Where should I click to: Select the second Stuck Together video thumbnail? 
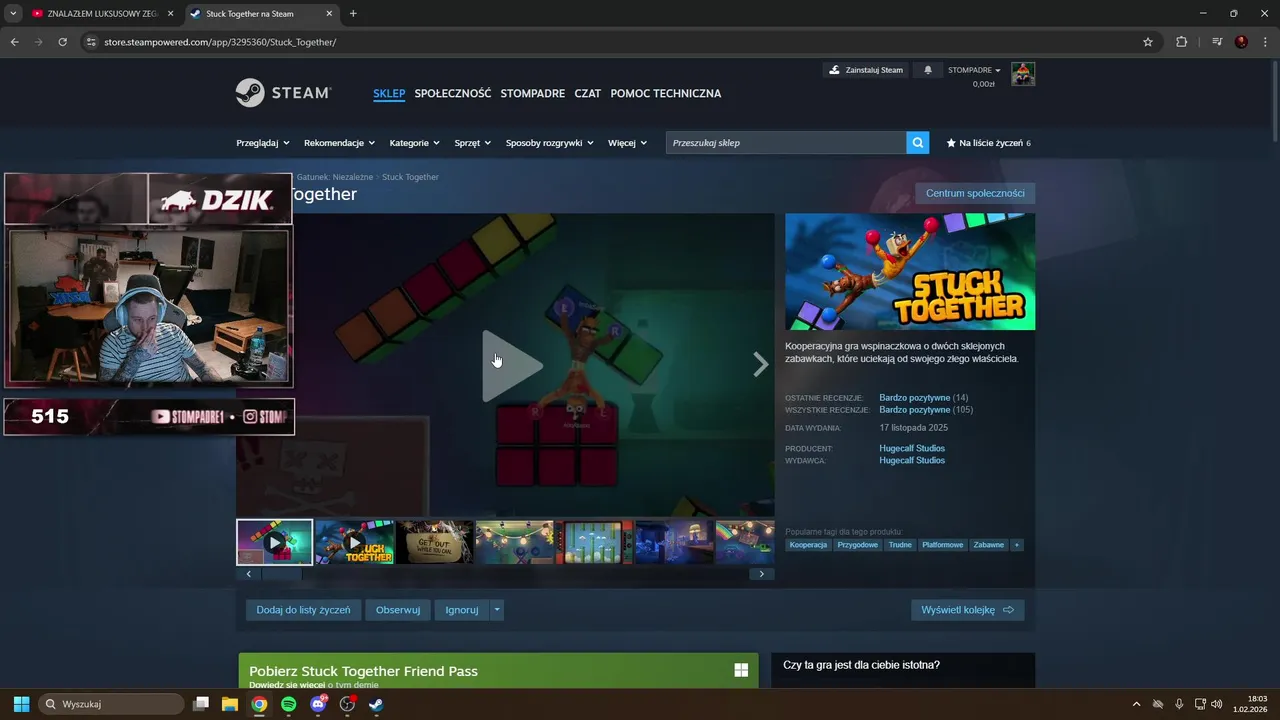(354, 542)
